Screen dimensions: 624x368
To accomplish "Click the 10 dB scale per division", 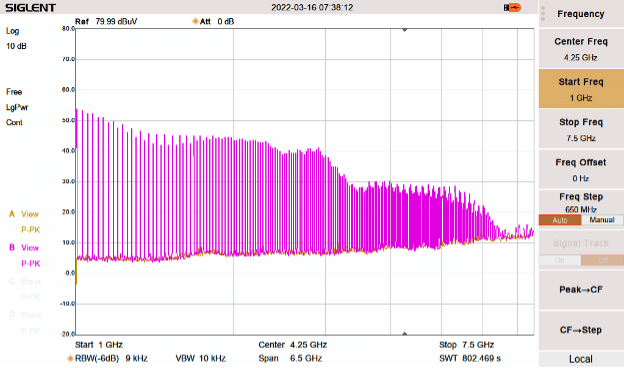I will tap(16, 46).
